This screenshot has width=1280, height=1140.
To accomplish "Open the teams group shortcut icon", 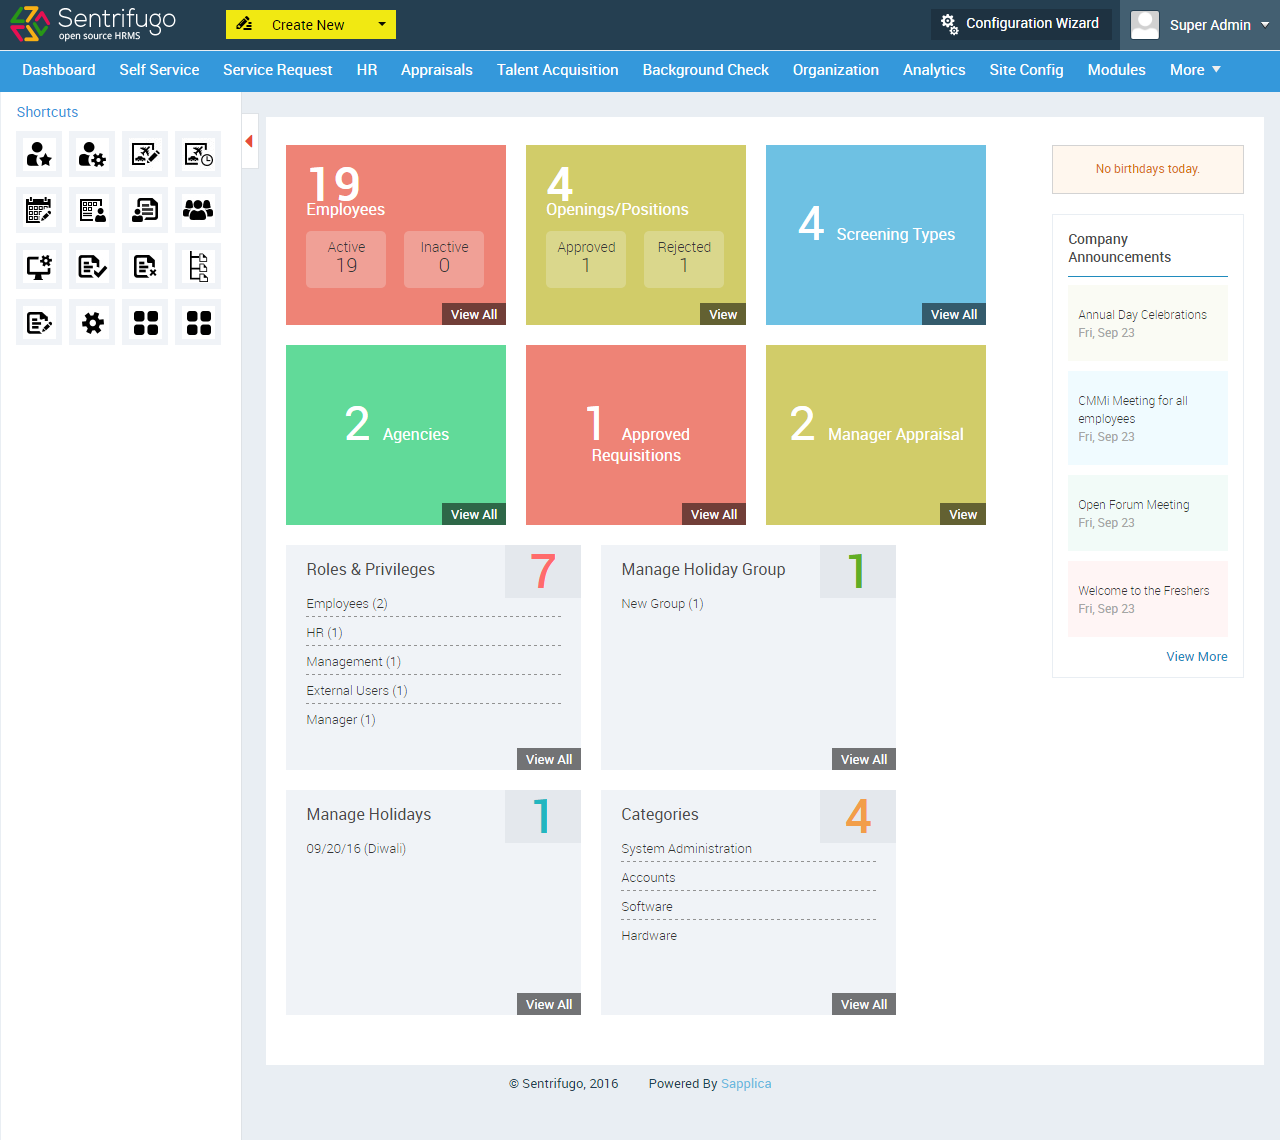I will coord(197,210).
